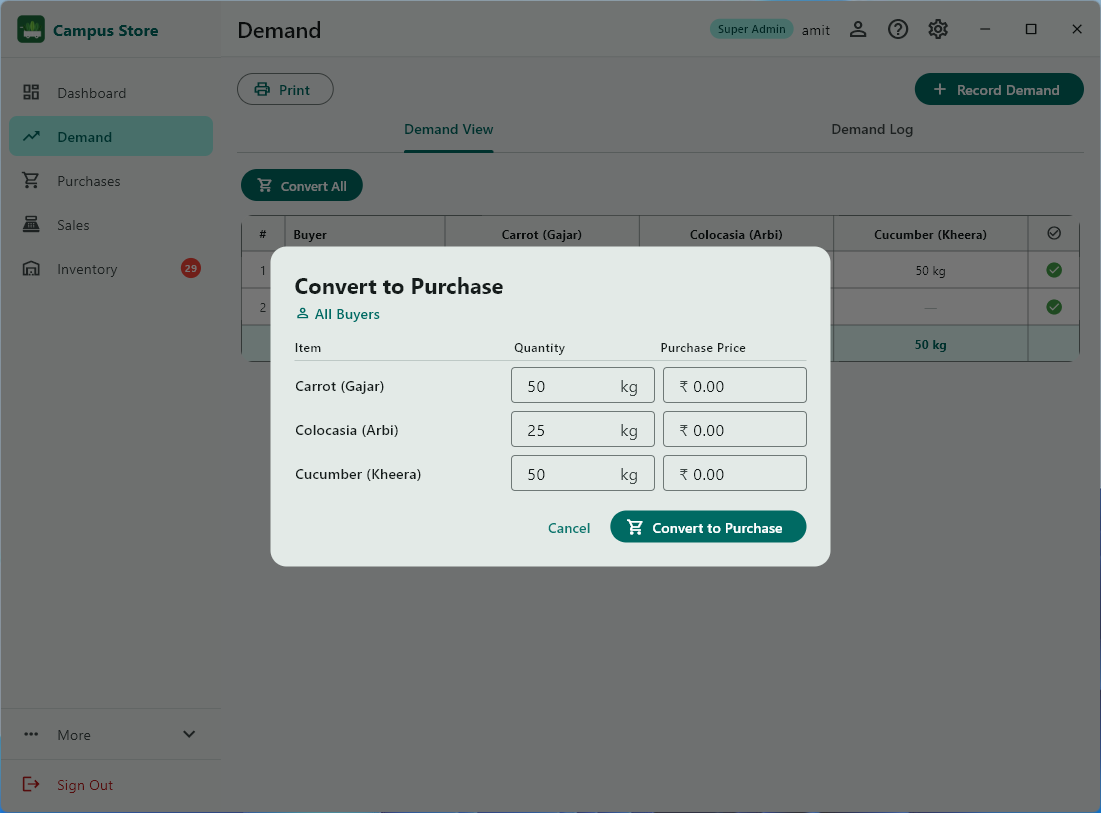1101x813 pixels.
Task: Click the Convert All button
Action: pos(302,185)
